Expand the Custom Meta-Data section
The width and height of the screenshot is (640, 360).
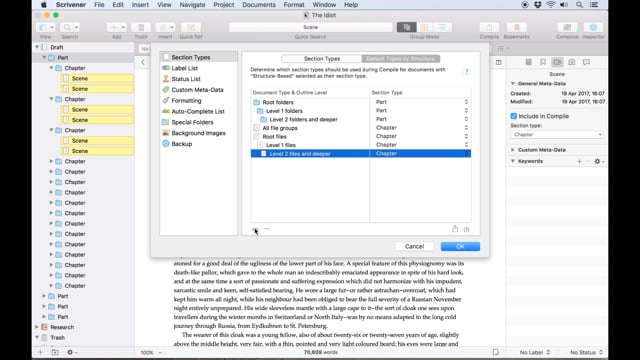click(x=513, y=150)
